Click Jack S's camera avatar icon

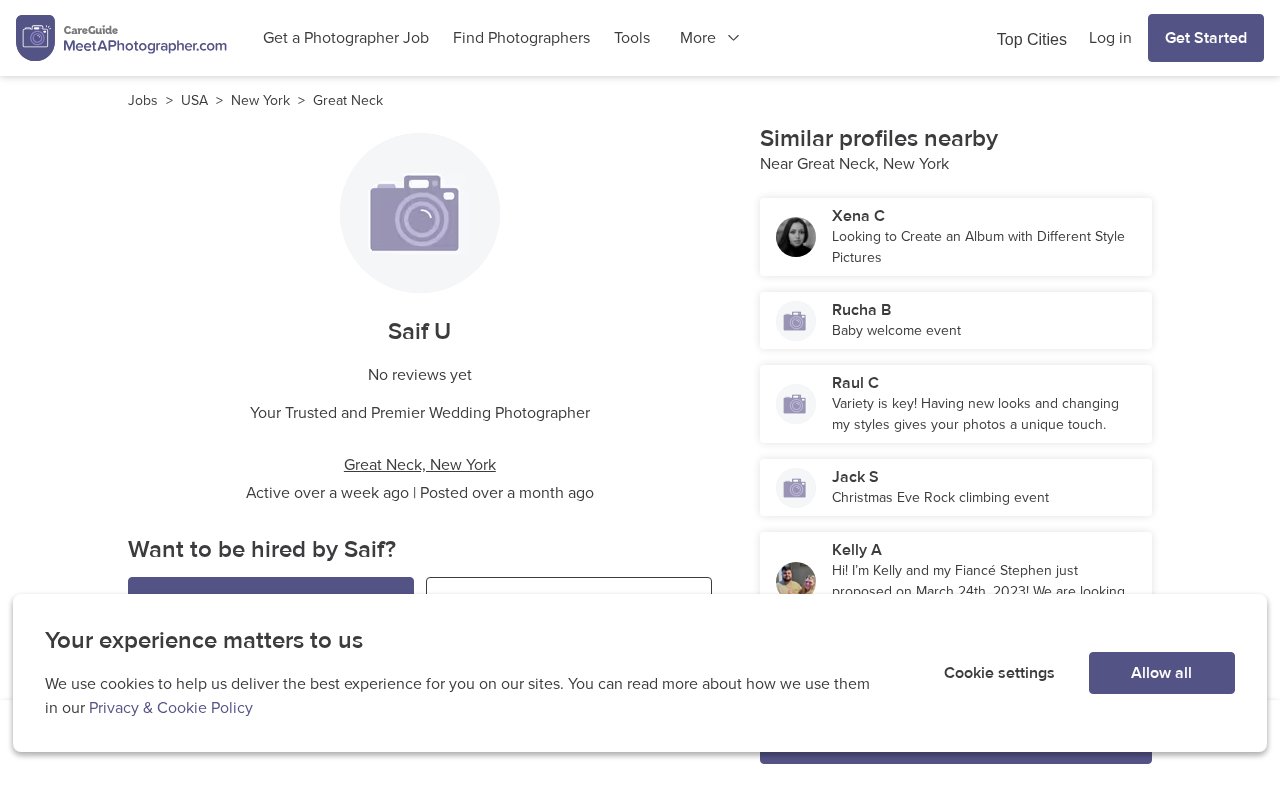coord(796,488)
